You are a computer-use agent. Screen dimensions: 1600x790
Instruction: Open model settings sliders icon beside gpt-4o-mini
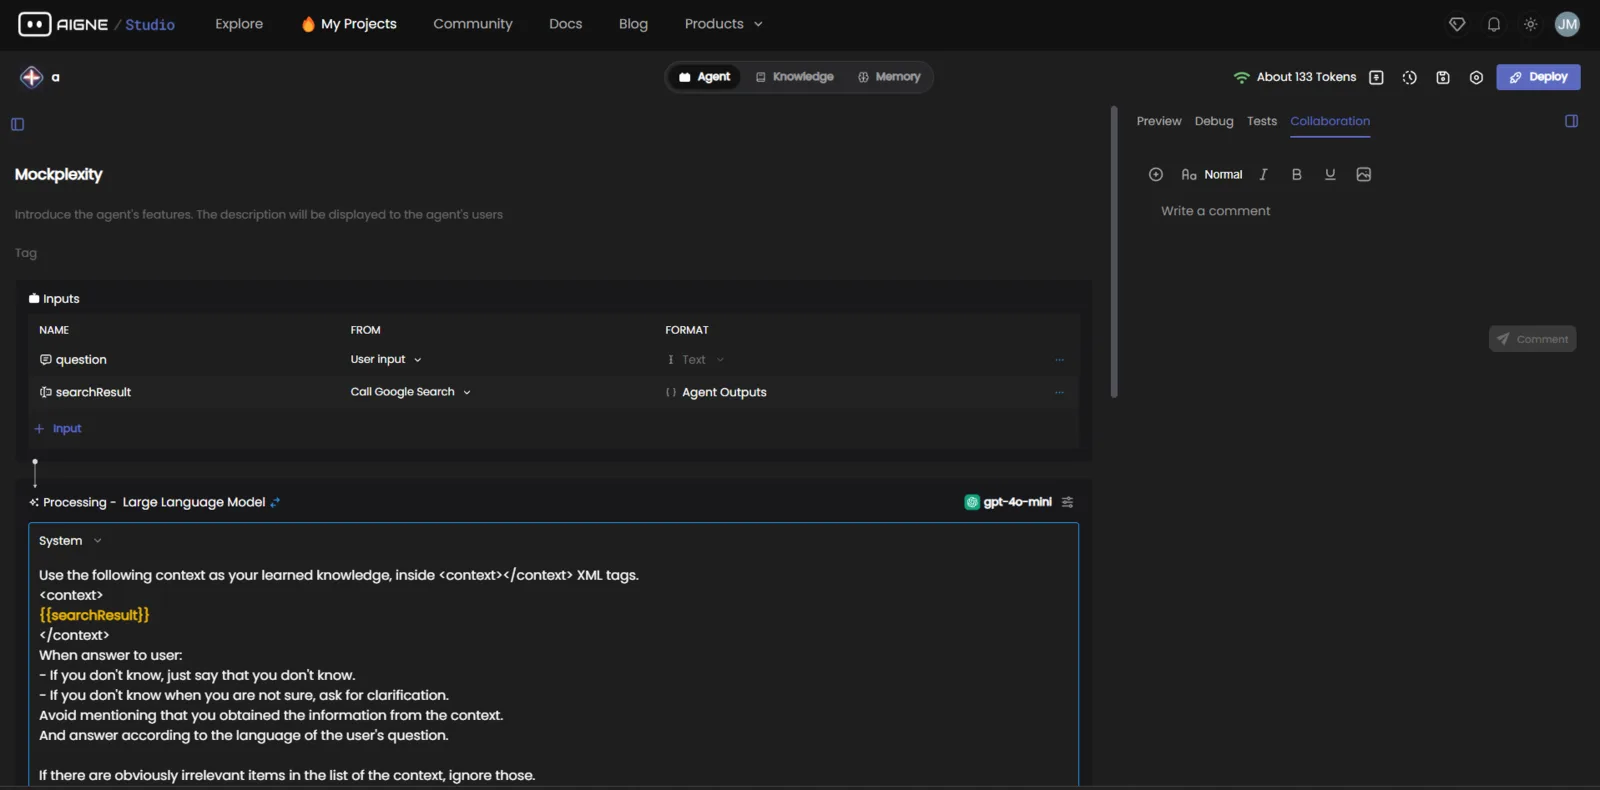[1068, 502]
